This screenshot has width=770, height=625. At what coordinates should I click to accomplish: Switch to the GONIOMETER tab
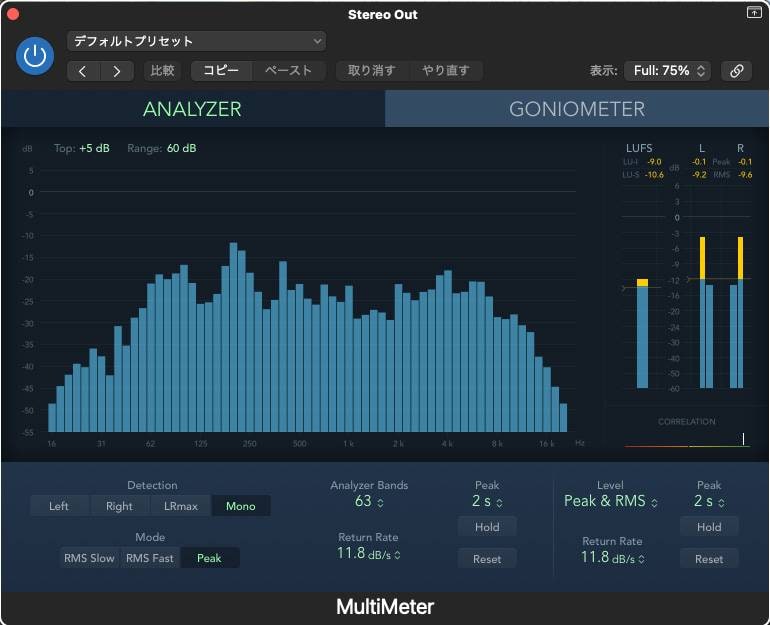[577, 109]
